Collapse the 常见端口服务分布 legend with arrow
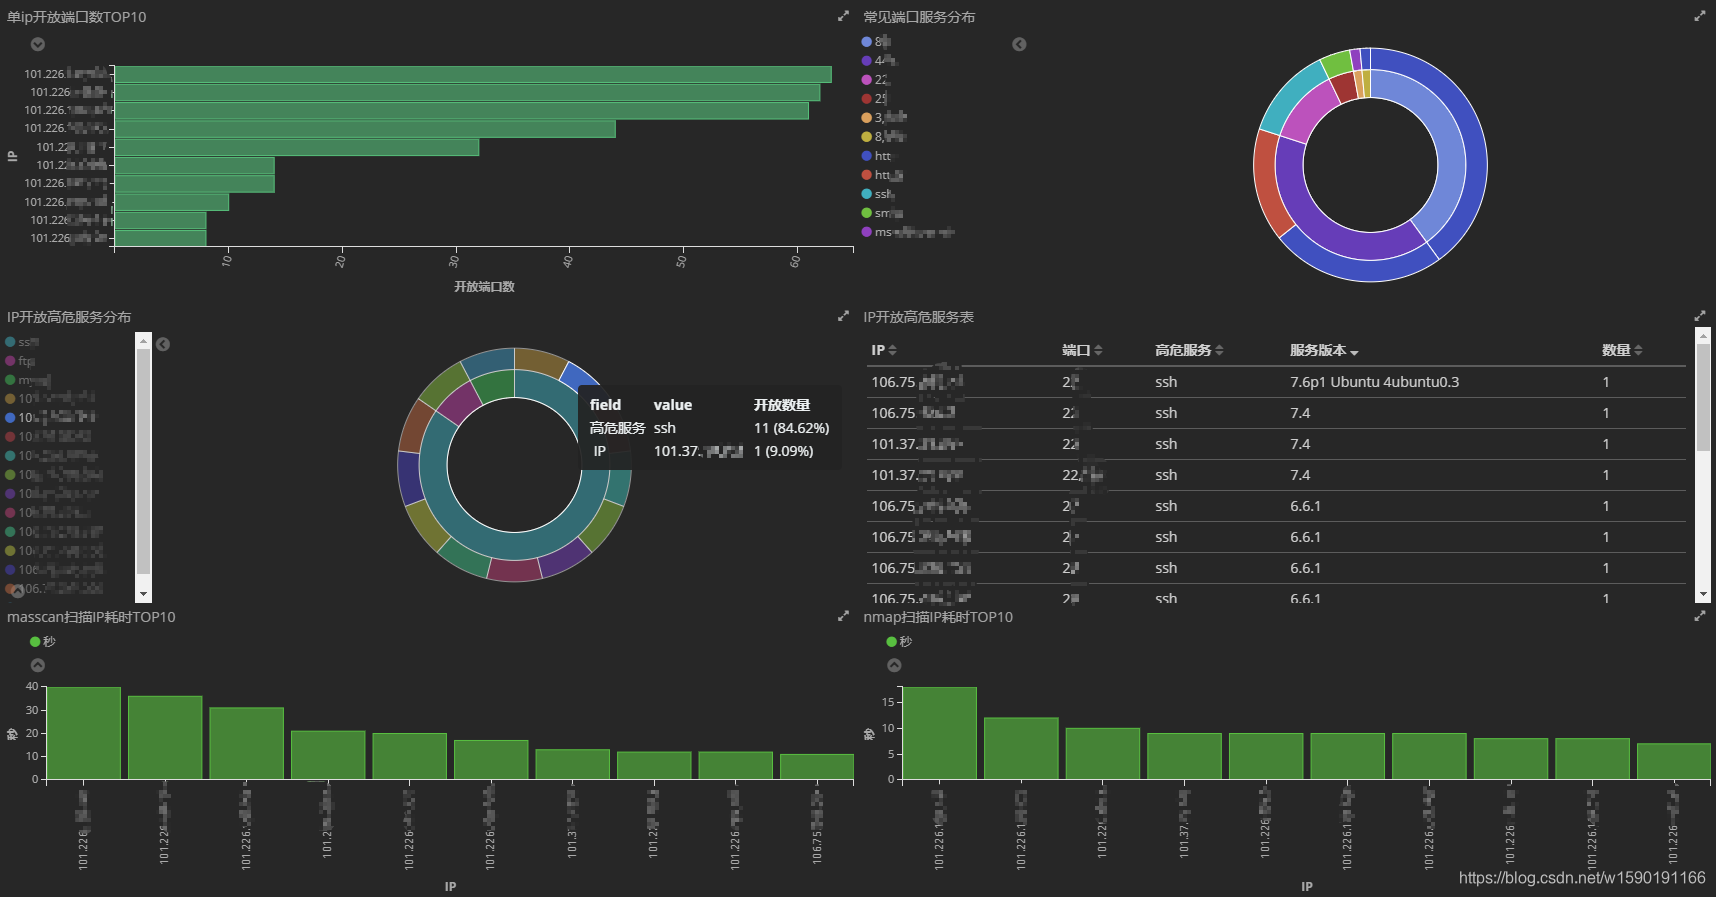Image resolution: width=1716 pixels, height=897 pixels. [1019, 44]
